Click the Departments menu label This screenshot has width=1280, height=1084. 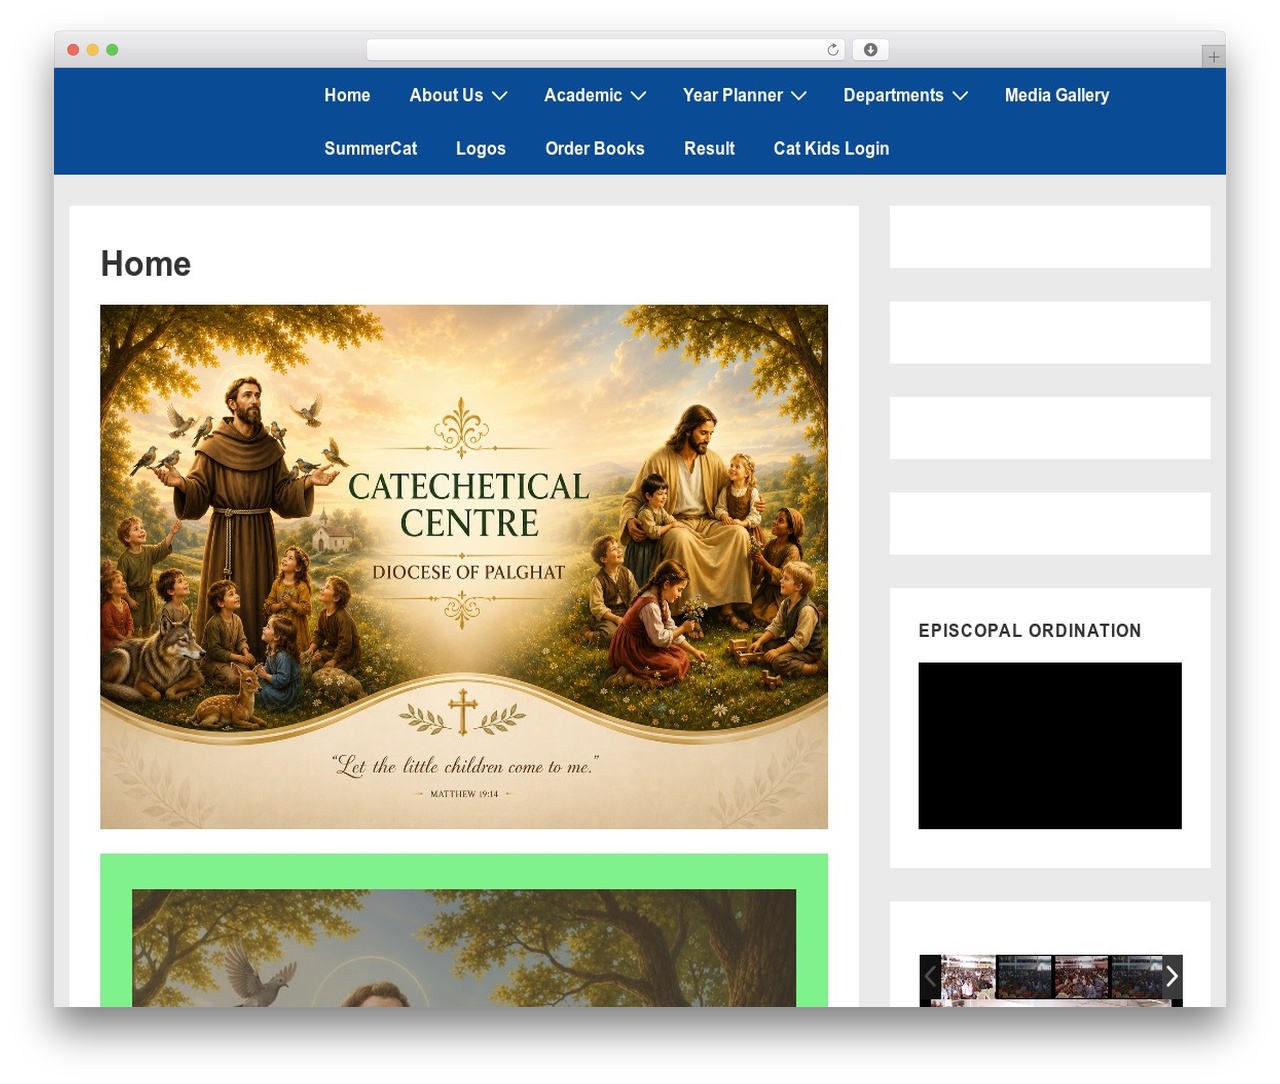click(893, 95)
